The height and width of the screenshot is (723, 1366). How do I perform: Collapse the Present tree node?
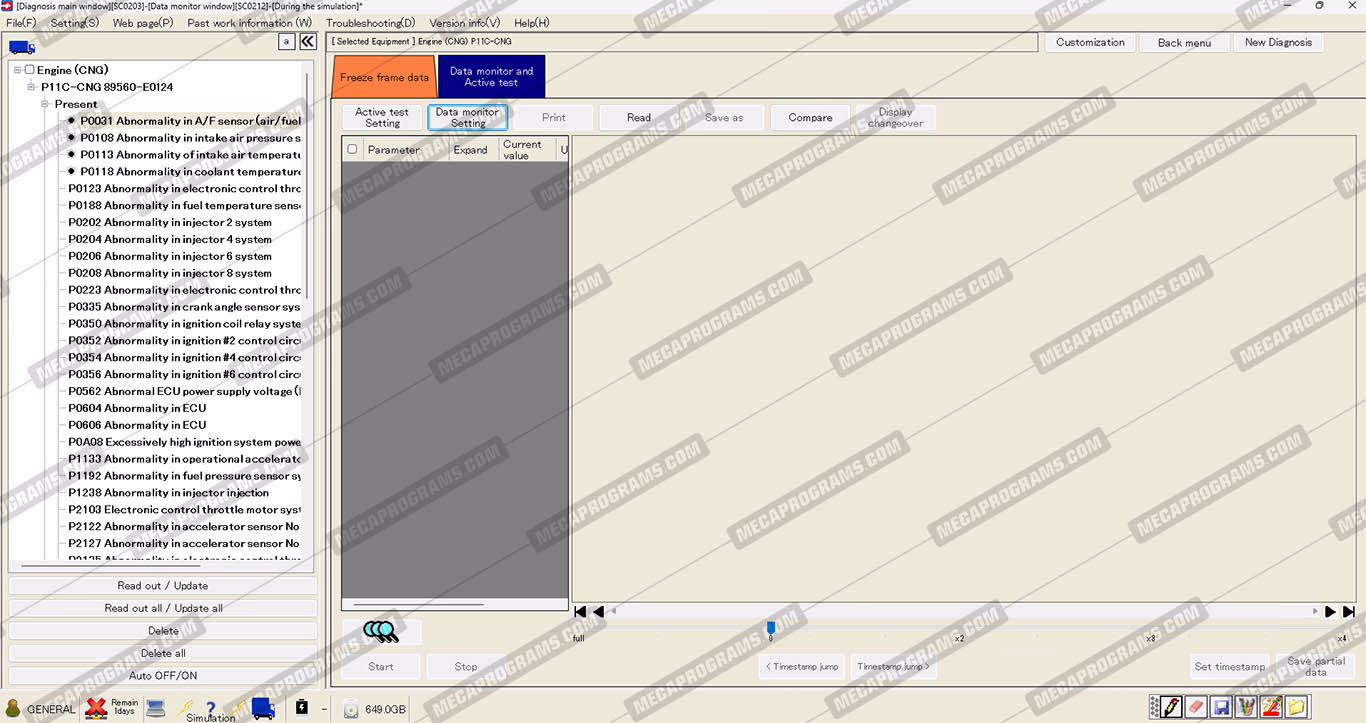pyautogui.click(x=45, y=104)
